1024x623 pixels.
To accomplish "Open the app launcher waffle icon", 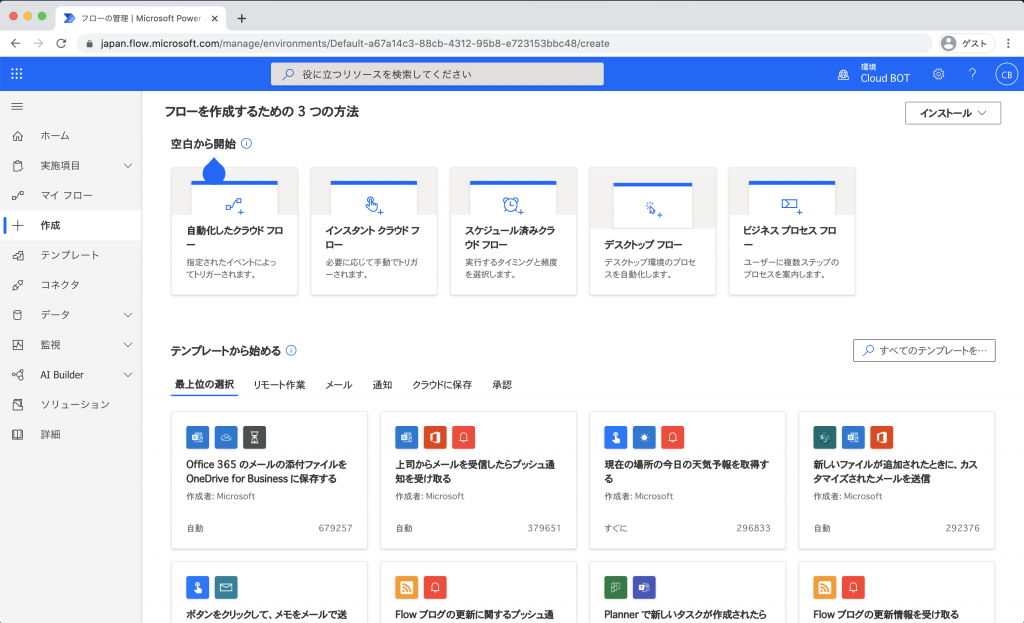I will point(17,74).
